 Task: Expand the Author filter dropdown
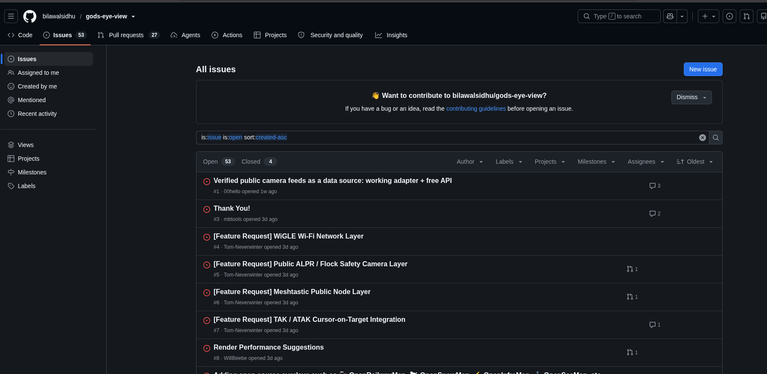click(x=470, y=161)
